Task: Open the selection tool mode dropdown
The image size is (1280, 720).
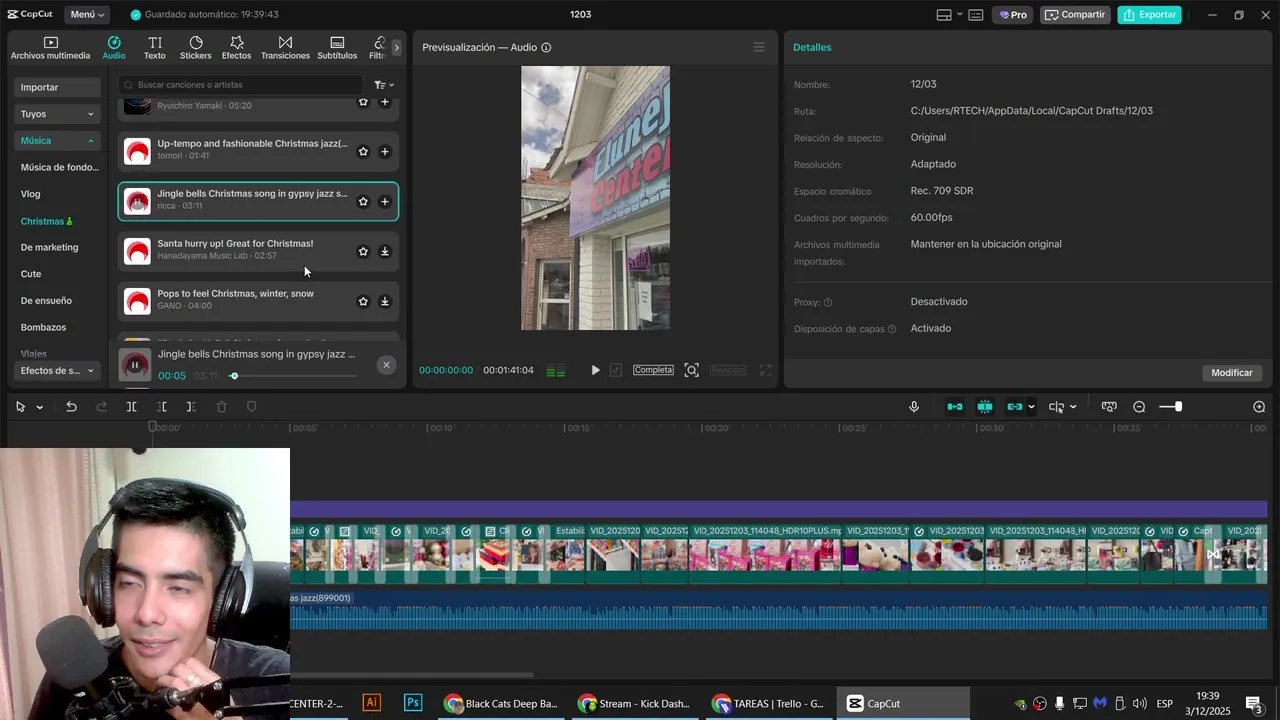Action: 40,407
